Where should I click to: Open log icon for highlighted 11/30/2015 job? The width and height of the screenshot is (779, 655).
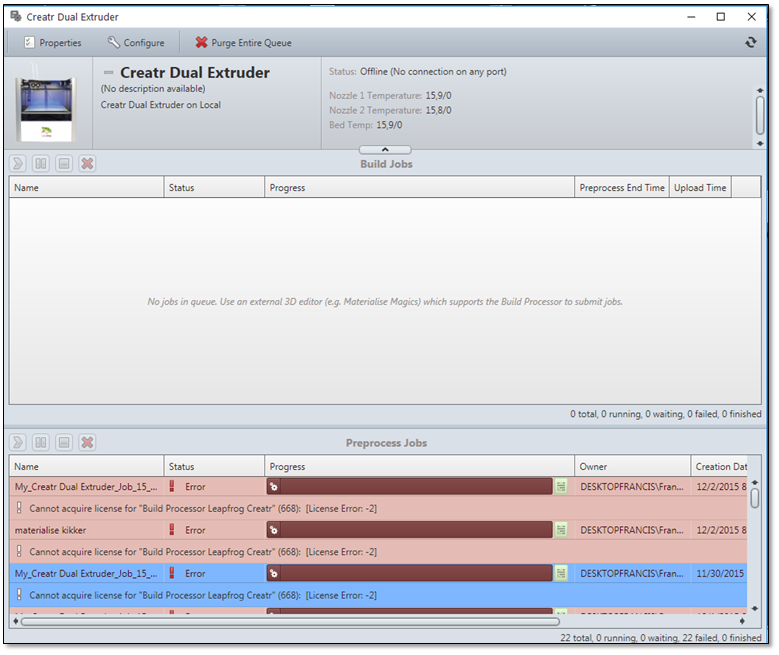tap(561, 573)
